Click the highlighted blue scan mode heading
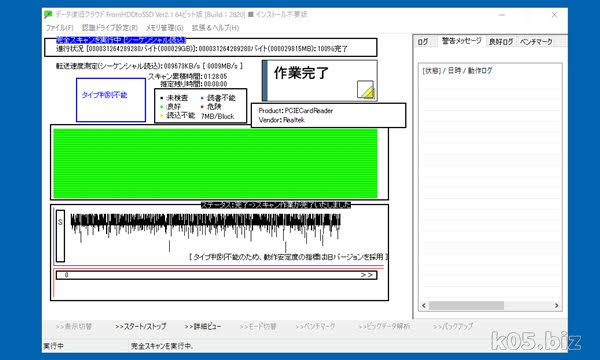Image resolution: width=600 pixels, height=360 pixels. coord(121,40)
